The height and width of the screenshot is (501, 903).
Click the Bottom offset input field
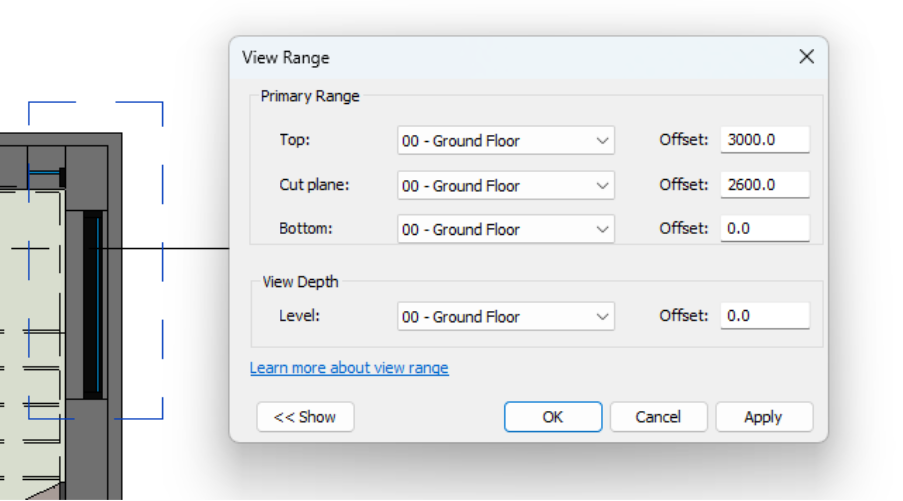click(765, 229)
